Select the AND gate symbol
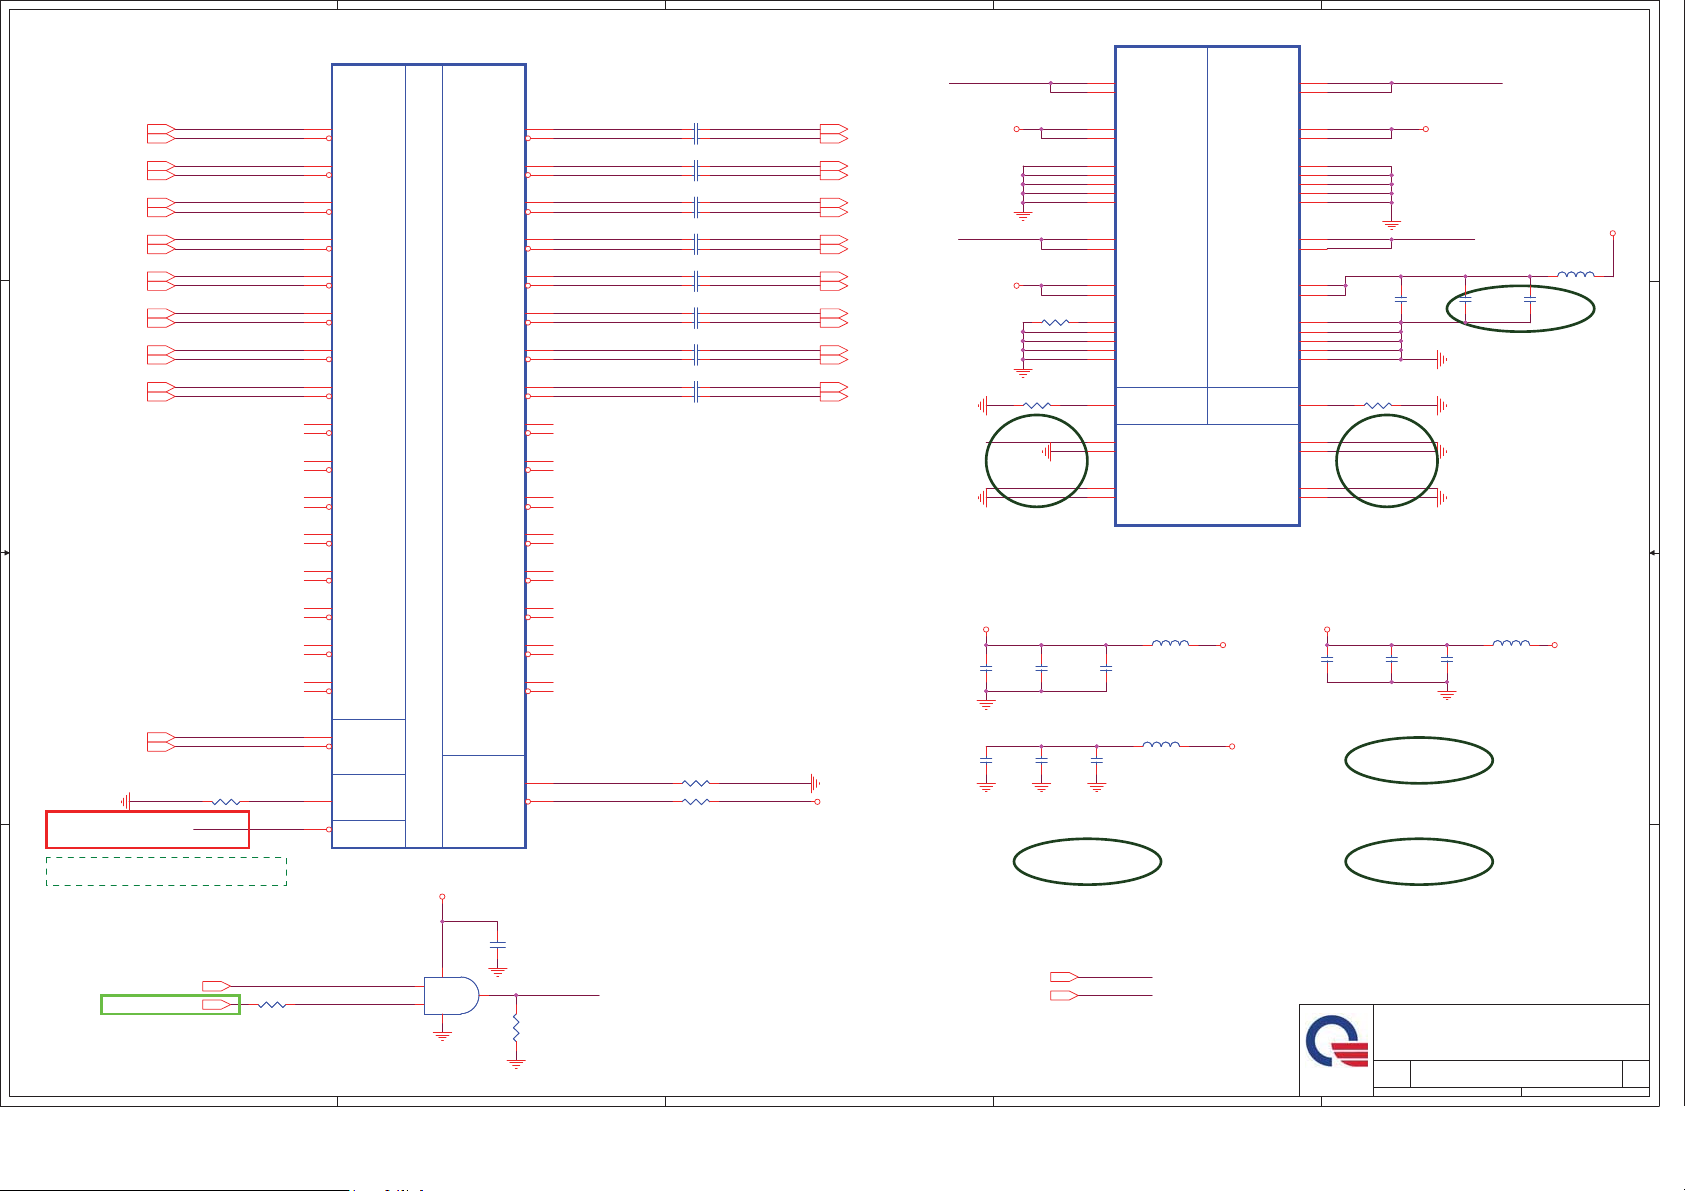The width and height of the screenshot is (1685, 1191). pos(451,996)
